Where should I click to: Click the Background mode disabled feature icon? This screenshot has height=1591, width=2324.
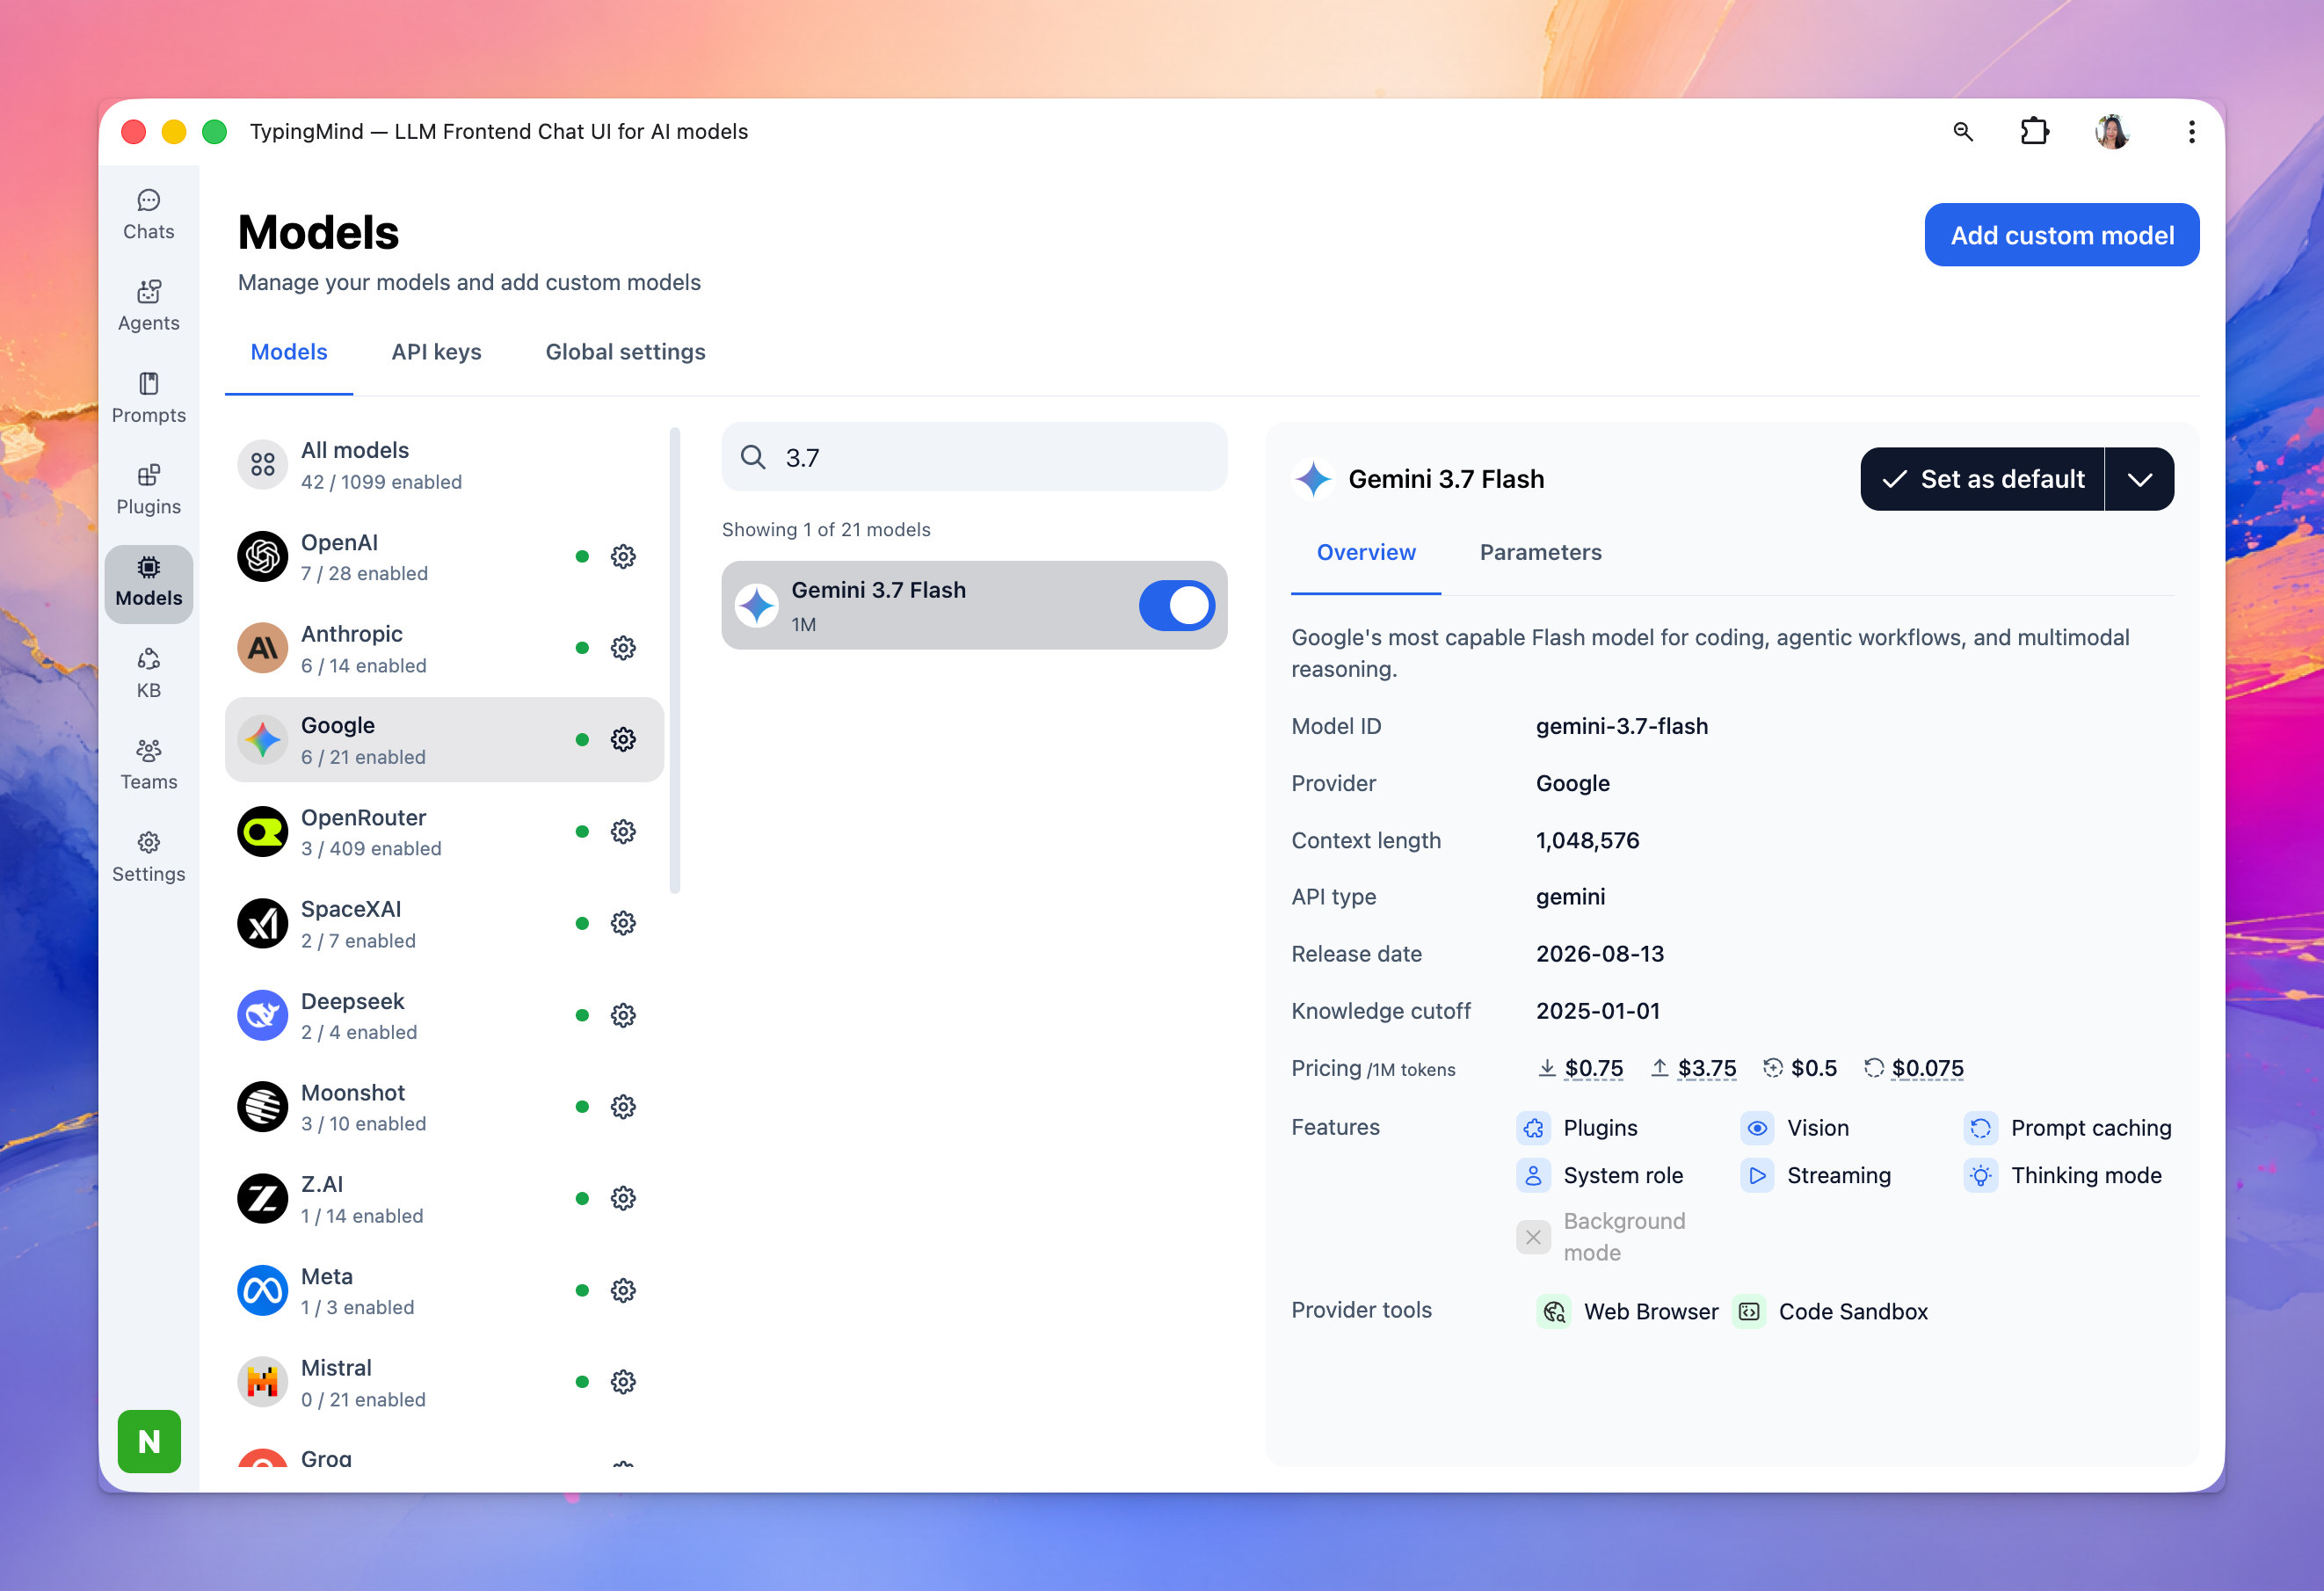click(x=1533, y=1237)
